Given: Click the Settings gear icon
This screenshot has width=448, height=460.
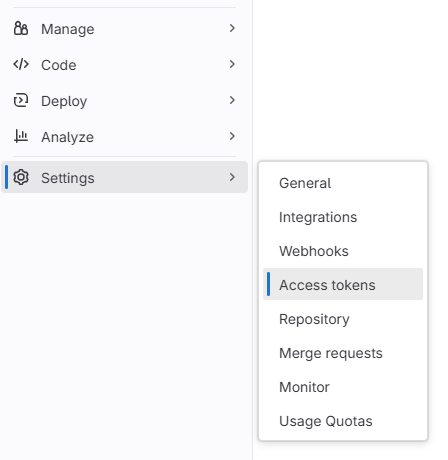Looking at the screenshot, I should click(x=21, y=177).
